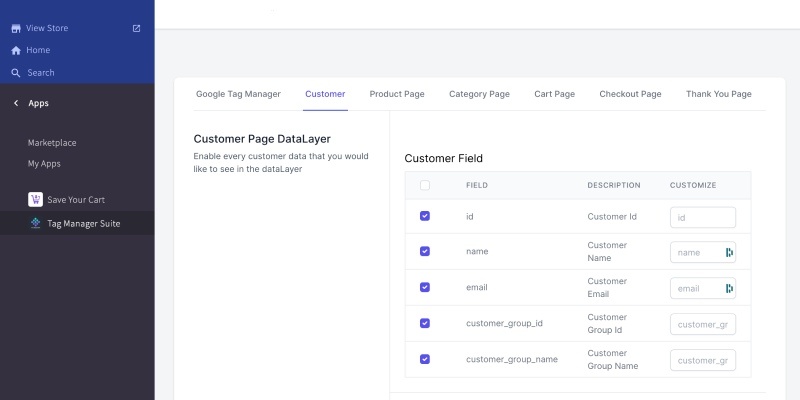Click the 'customer_group_name' field cell
Viewport: 800px width, 400px height.
[512, 359]
